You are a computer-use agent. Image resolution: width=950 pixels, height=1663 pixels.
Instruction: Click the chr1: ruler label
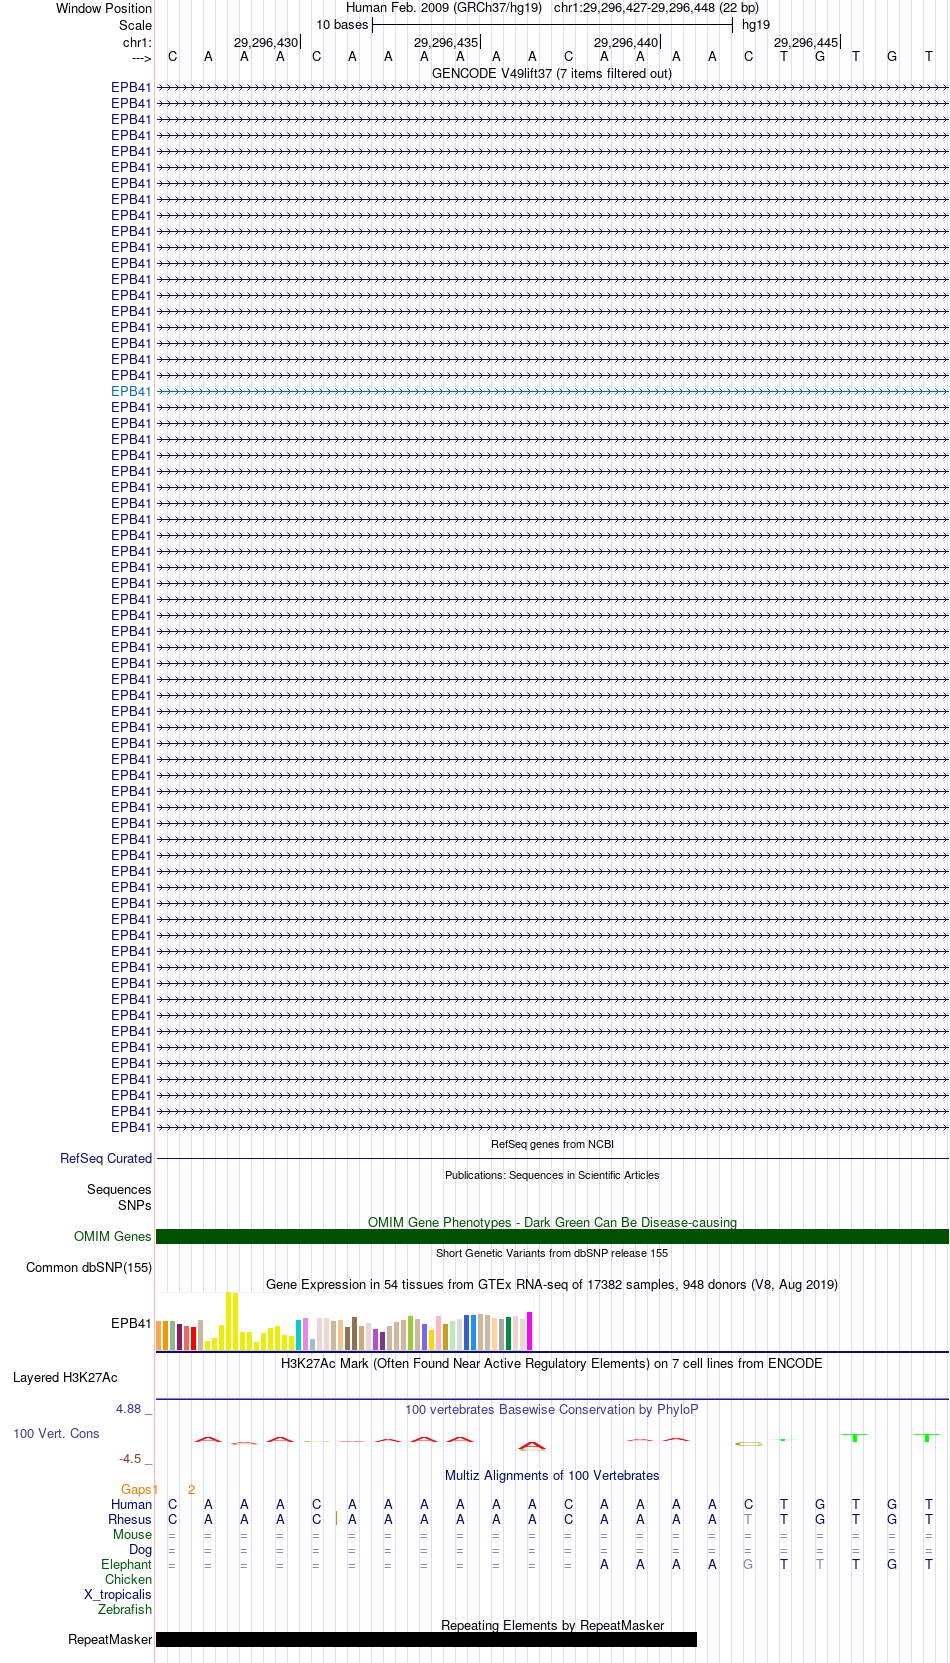[137, 42]
